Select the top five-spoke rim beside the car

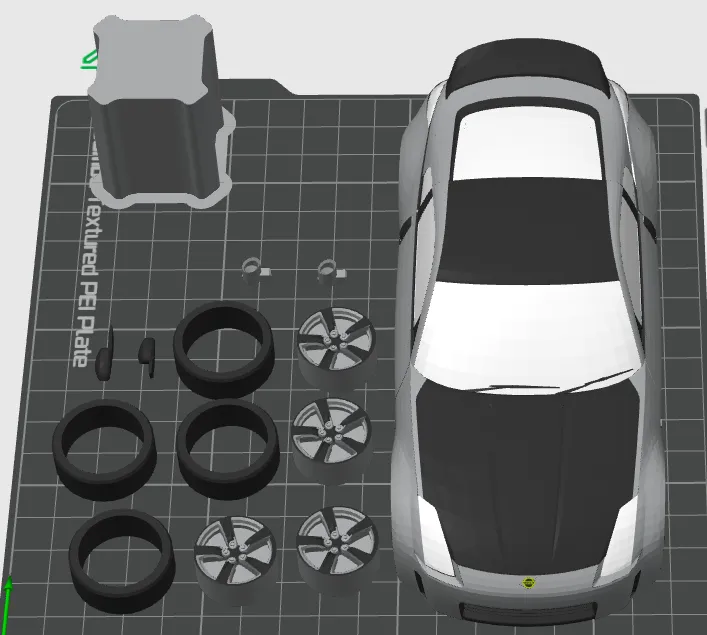(x=336, y=347)
